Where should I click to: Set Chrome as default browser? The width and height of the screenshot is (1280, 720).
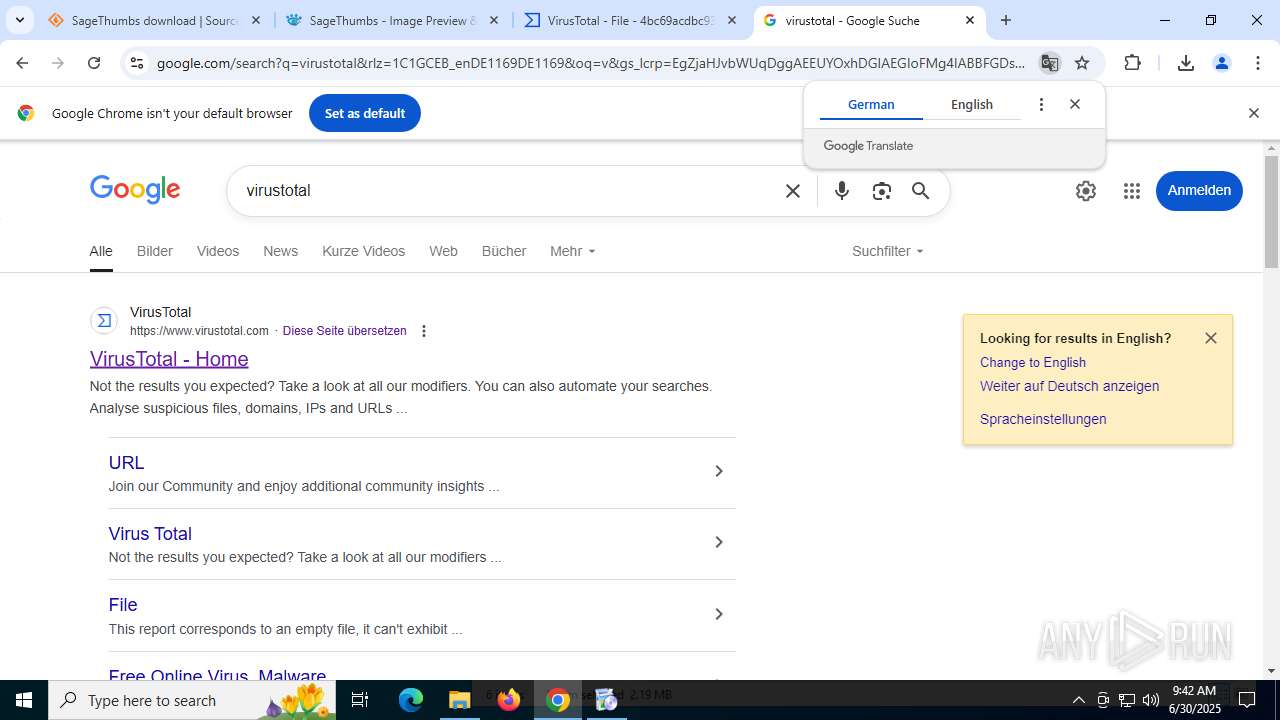365,113
